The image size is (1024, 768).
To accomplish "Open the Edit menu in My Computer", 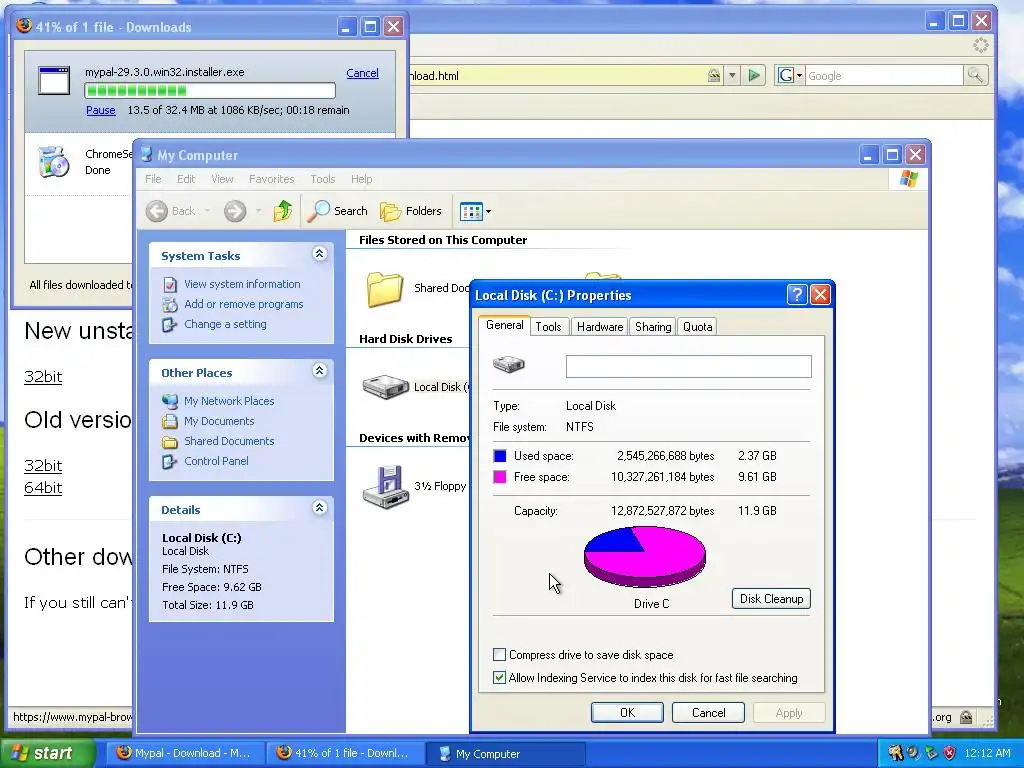I will pos(186,179).
